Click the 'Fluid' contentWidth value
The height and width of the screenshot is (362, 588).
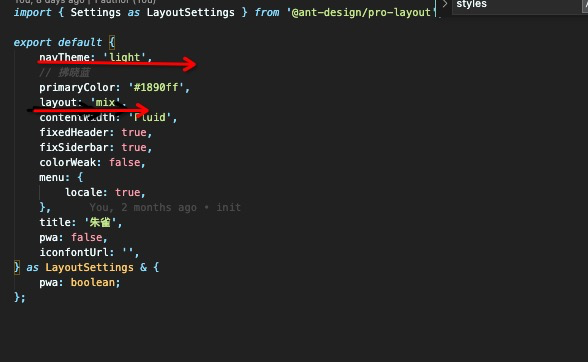(150, 117)
